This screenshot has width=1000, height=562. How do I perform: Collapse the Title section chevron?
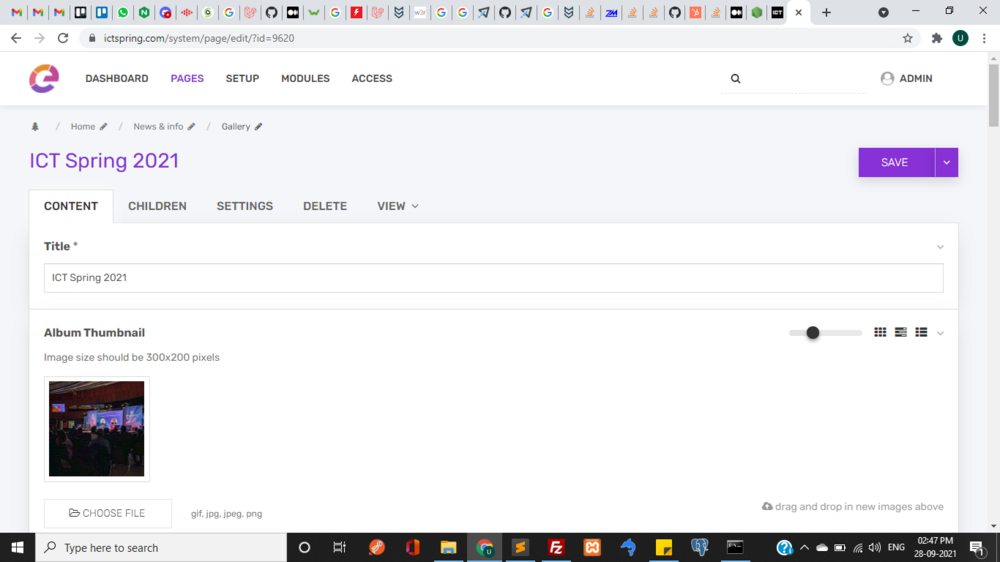coord(940,247)
